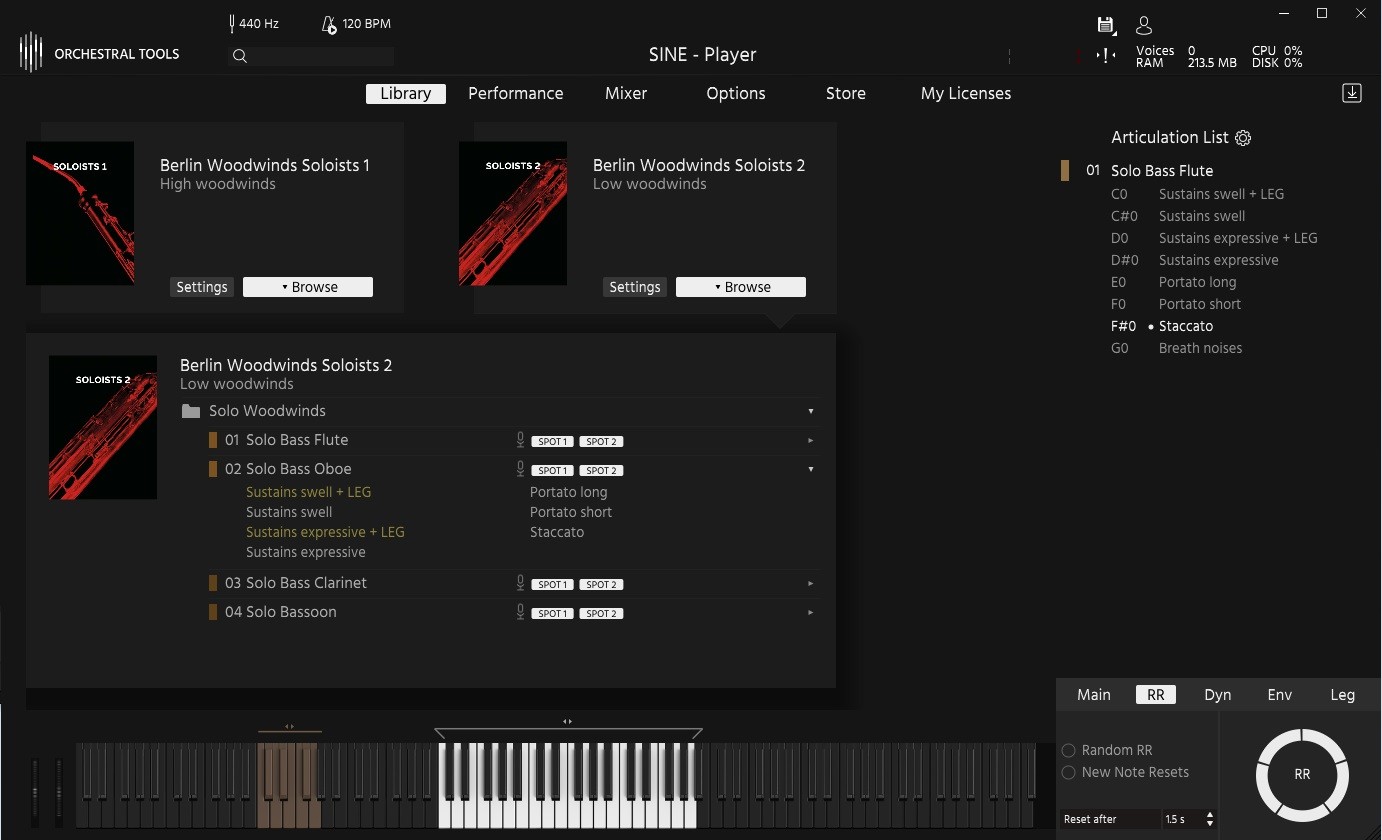Open the Dyn tab
The height and width of the screenshot is (840, 1382).
pos(1217,695)
